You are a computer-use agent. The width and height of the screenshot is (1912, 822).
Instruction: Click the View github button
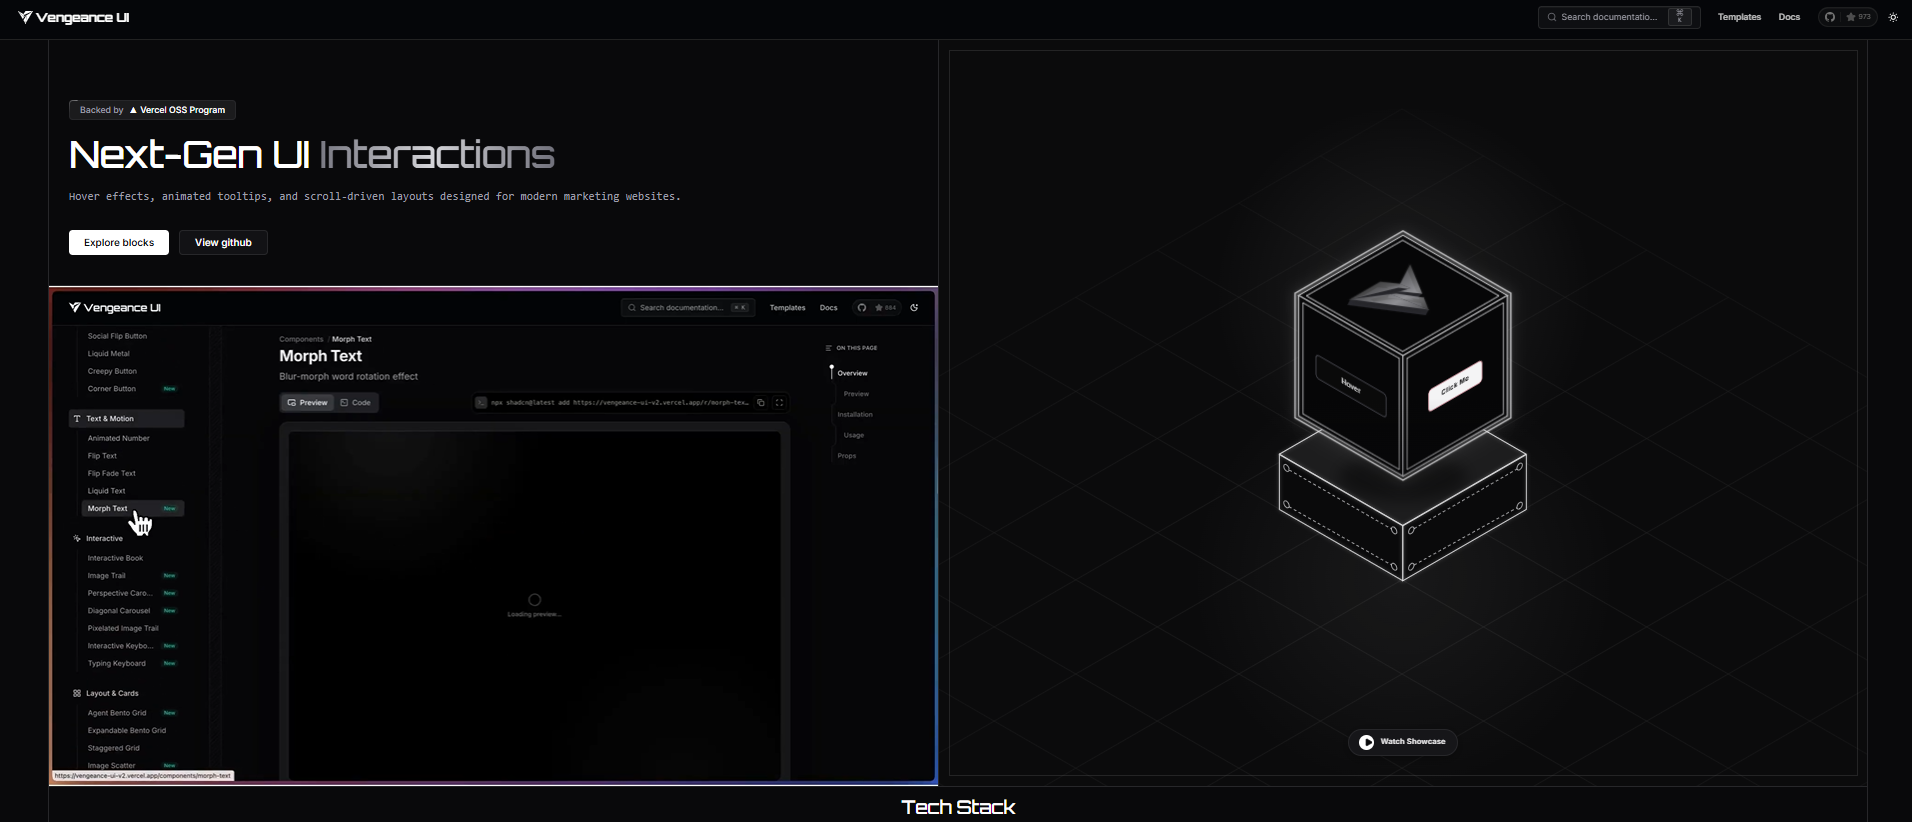pos(223,242)
